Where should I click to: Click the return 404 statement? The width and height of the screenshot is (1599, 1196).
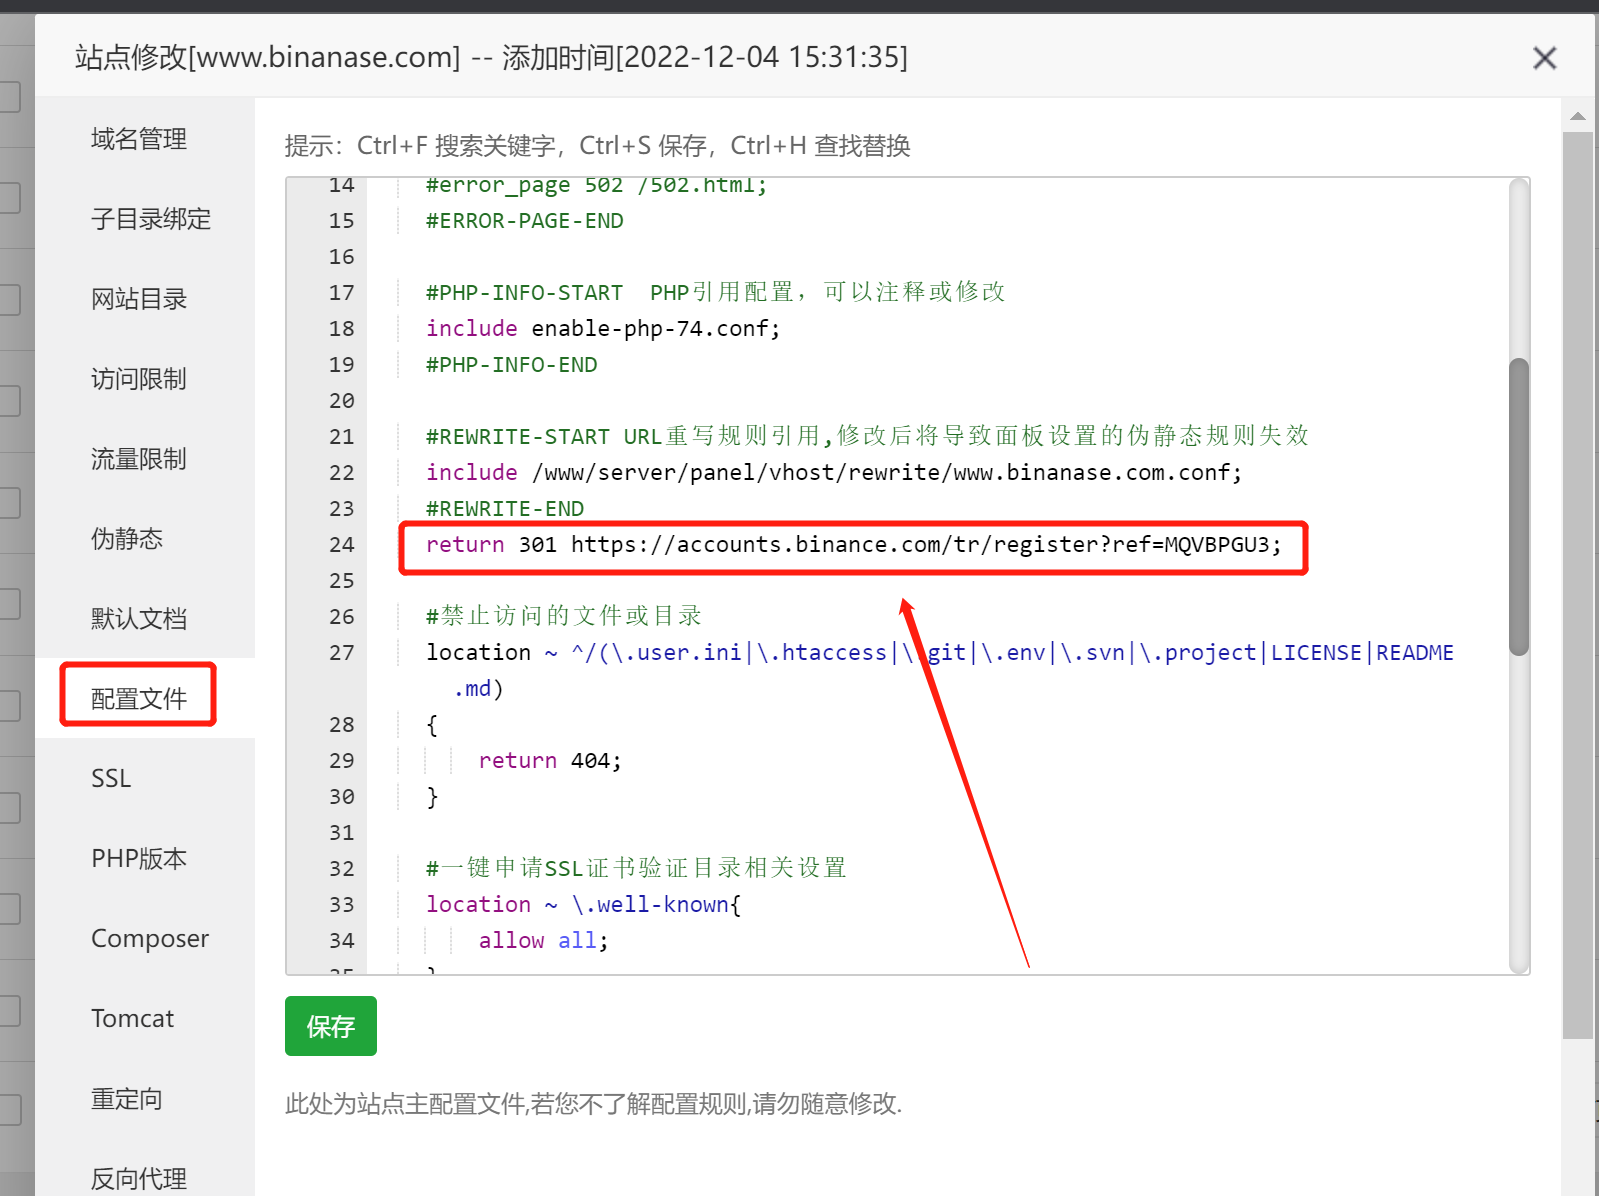[x=550, y=761]
